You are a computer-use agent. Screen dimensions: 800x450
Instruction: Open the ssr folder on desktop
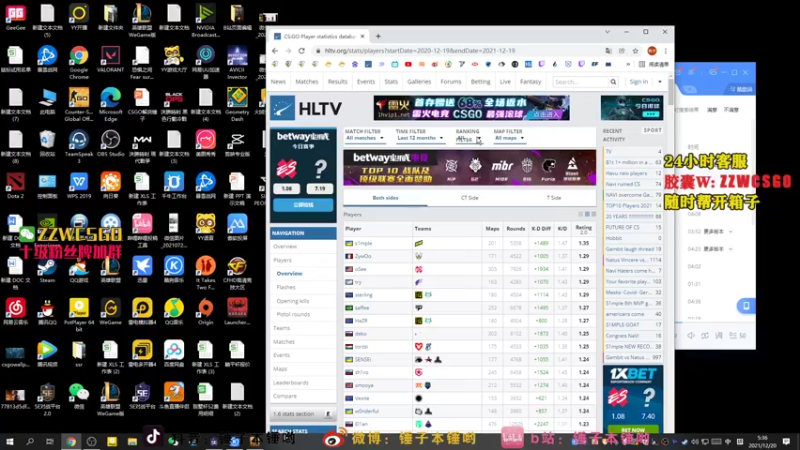79,353
